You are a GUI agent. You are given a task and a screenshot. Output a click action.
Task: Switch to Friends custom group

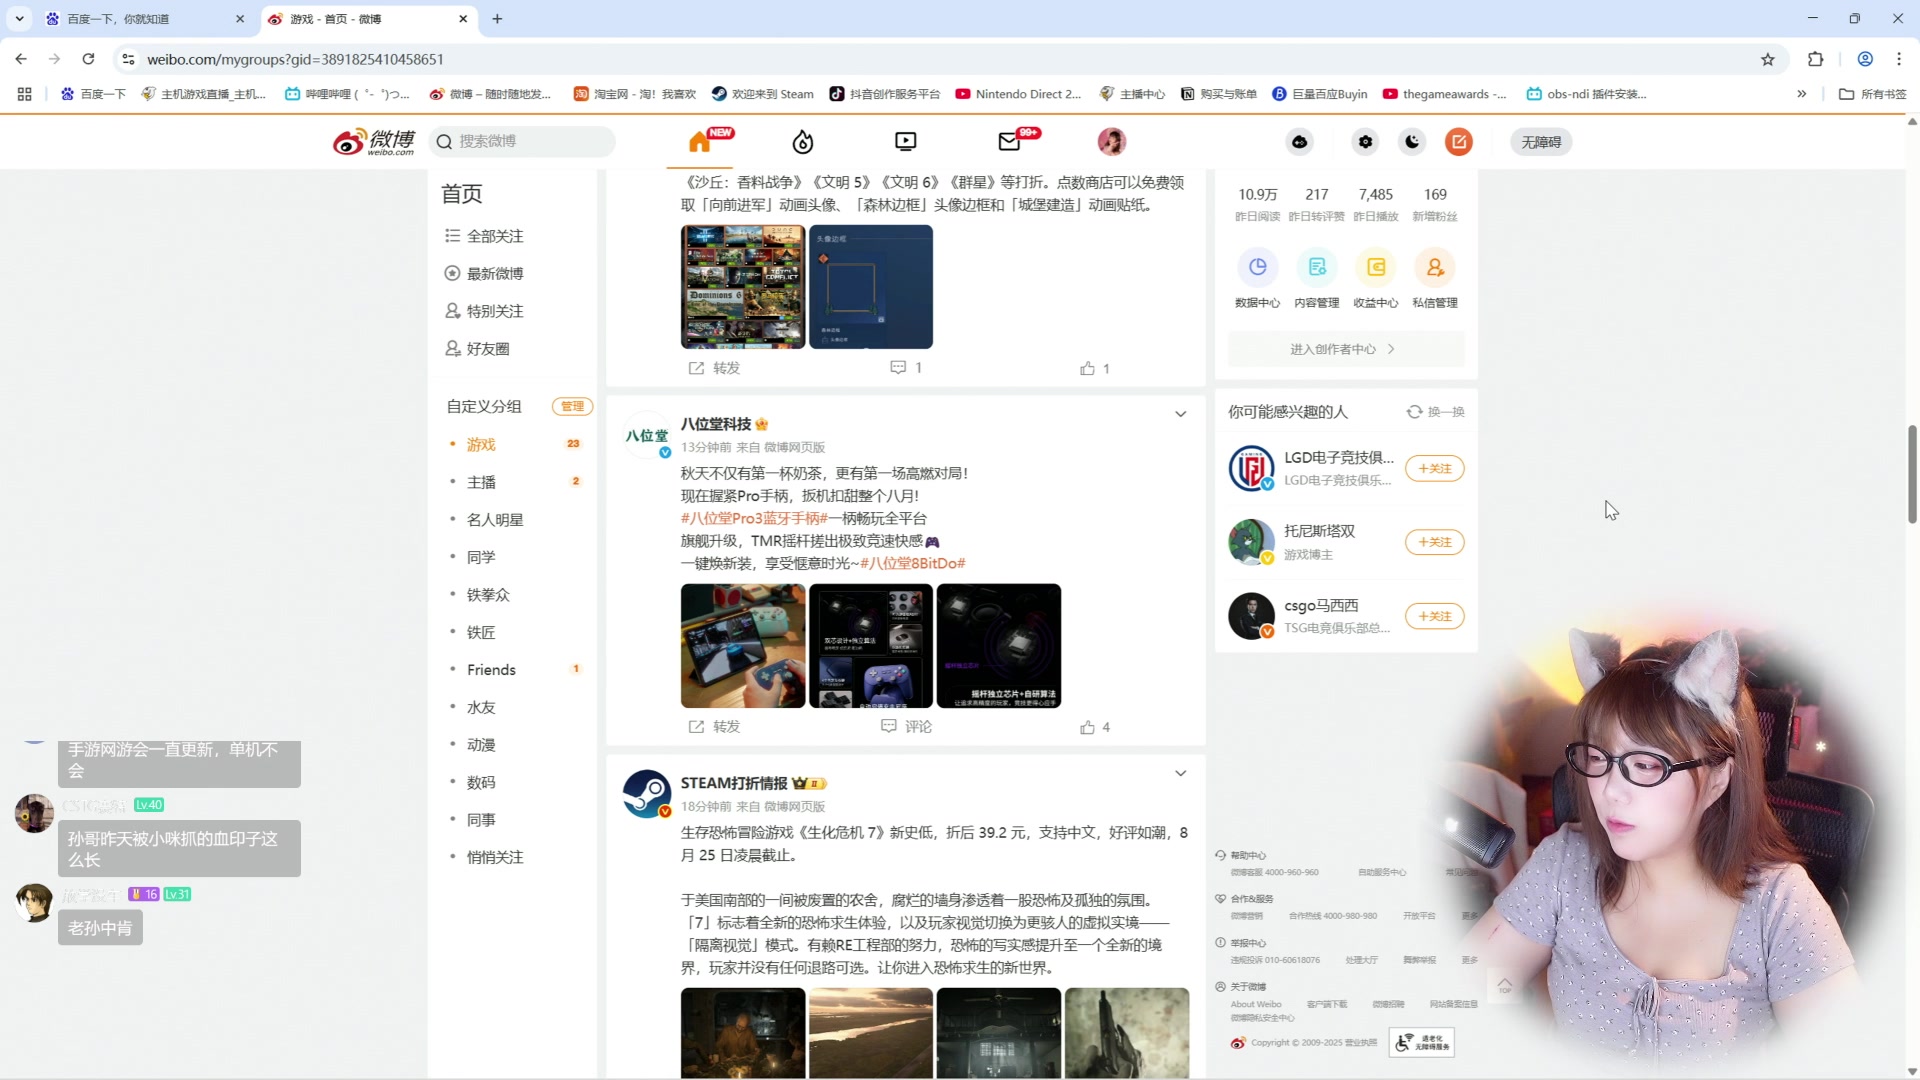[491, 670]
